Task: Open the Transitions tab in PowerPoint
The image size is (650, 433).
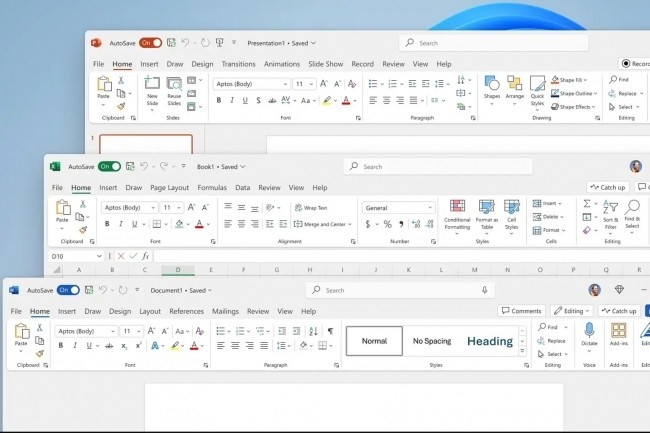Action: [x=238, y=64]
